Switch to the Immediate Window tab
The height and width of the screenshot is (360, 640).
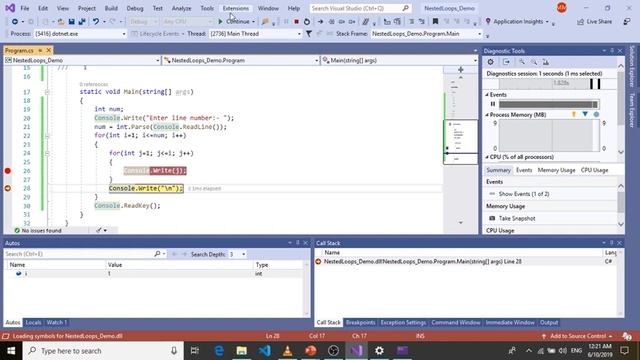coord(510,322)
